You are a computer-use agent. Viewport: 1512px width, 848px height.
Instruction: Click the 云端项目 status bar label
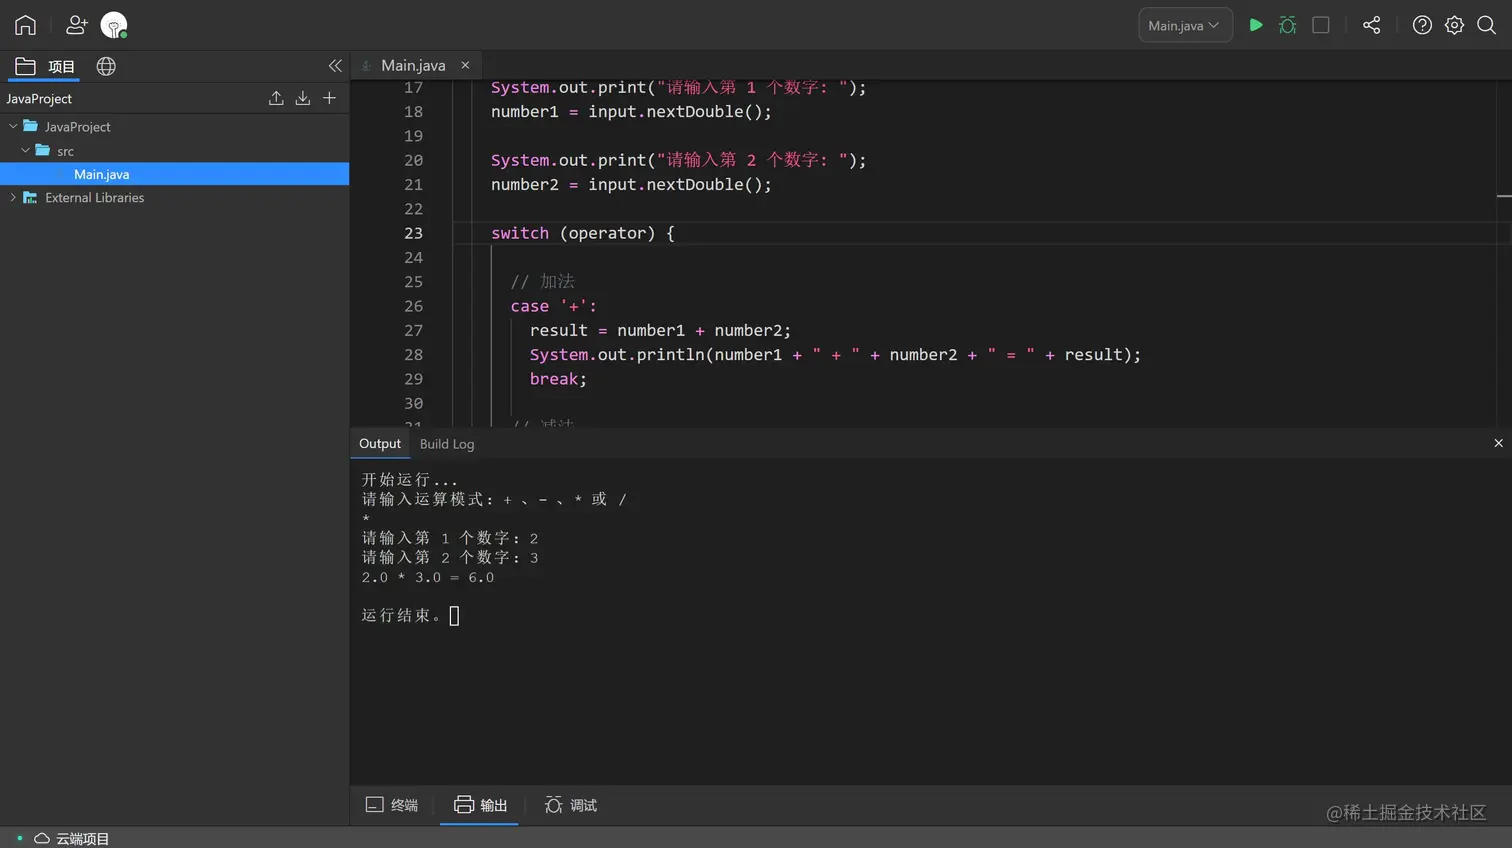[82, 838]
